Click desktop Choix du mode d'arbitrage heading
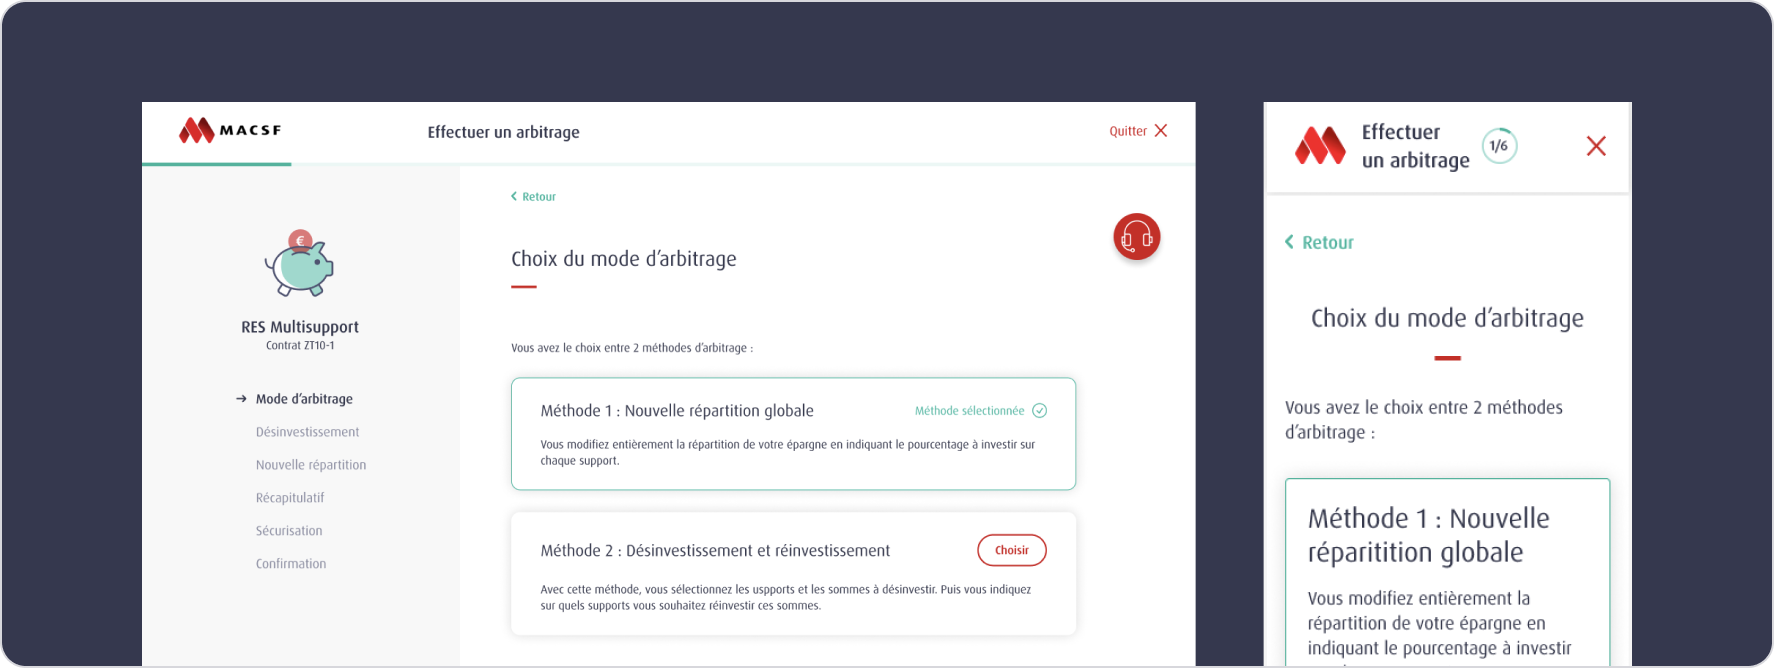Viewport: 1774px width, 668px height. [x=624, y=259]
